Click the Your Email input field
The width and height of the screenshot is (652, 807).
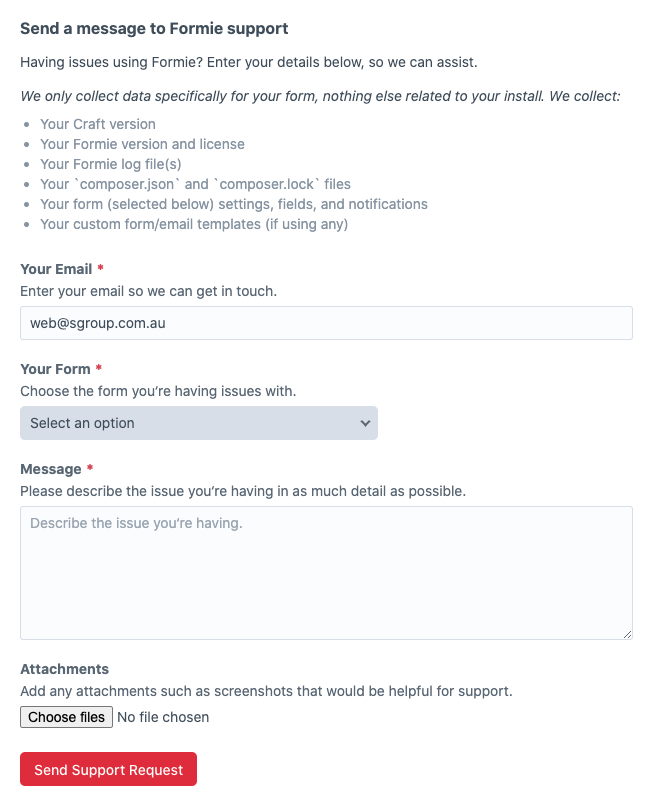326,323
